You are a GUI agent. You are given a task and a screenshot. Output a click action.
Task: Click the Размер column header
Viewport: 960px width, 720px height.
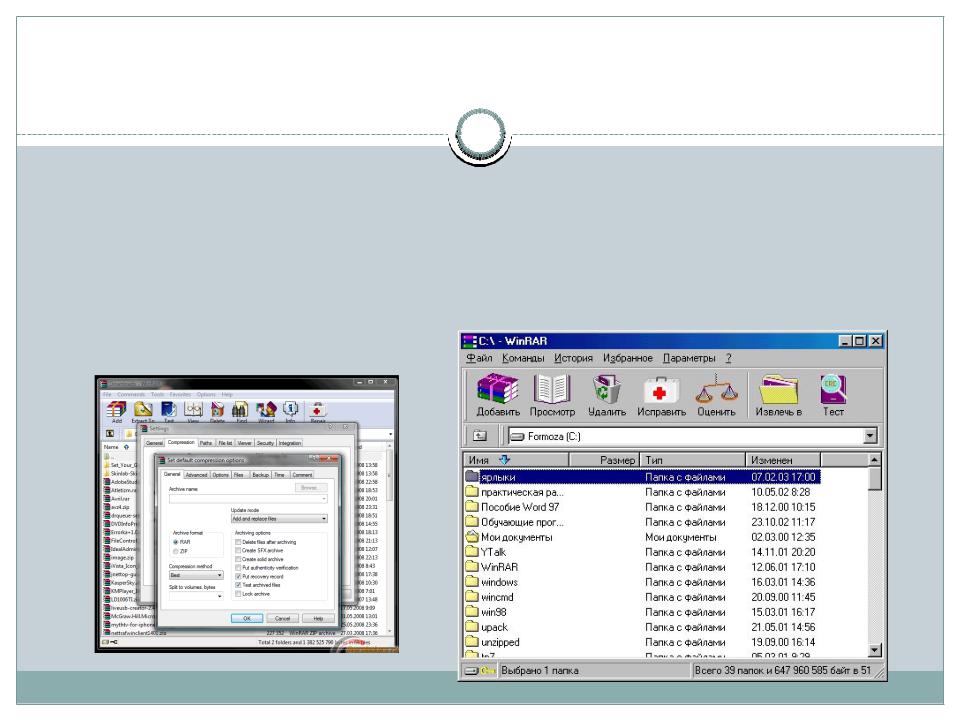(x=604, y=459)
